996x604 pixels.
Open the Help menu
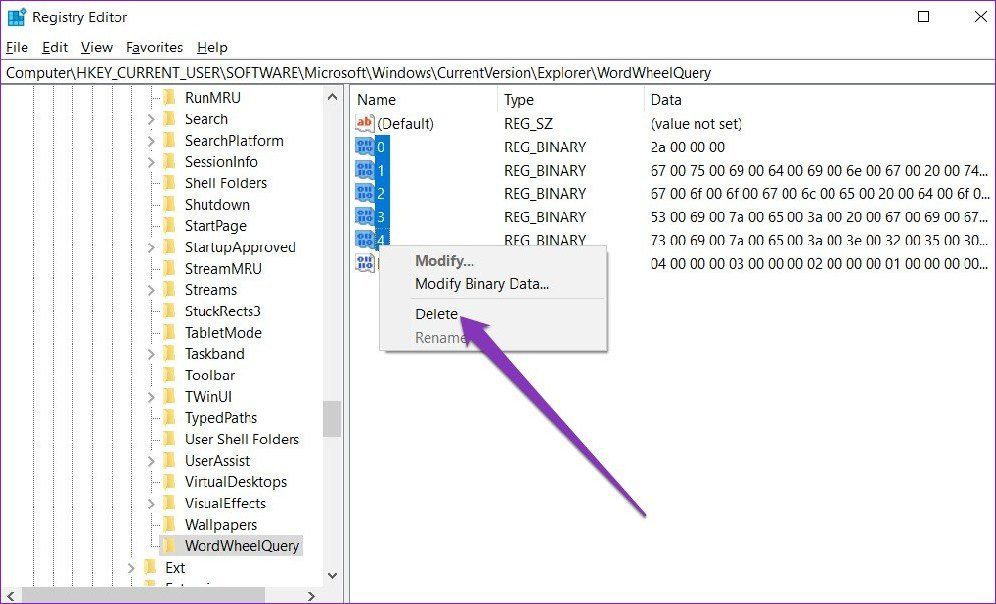point(212,48)
